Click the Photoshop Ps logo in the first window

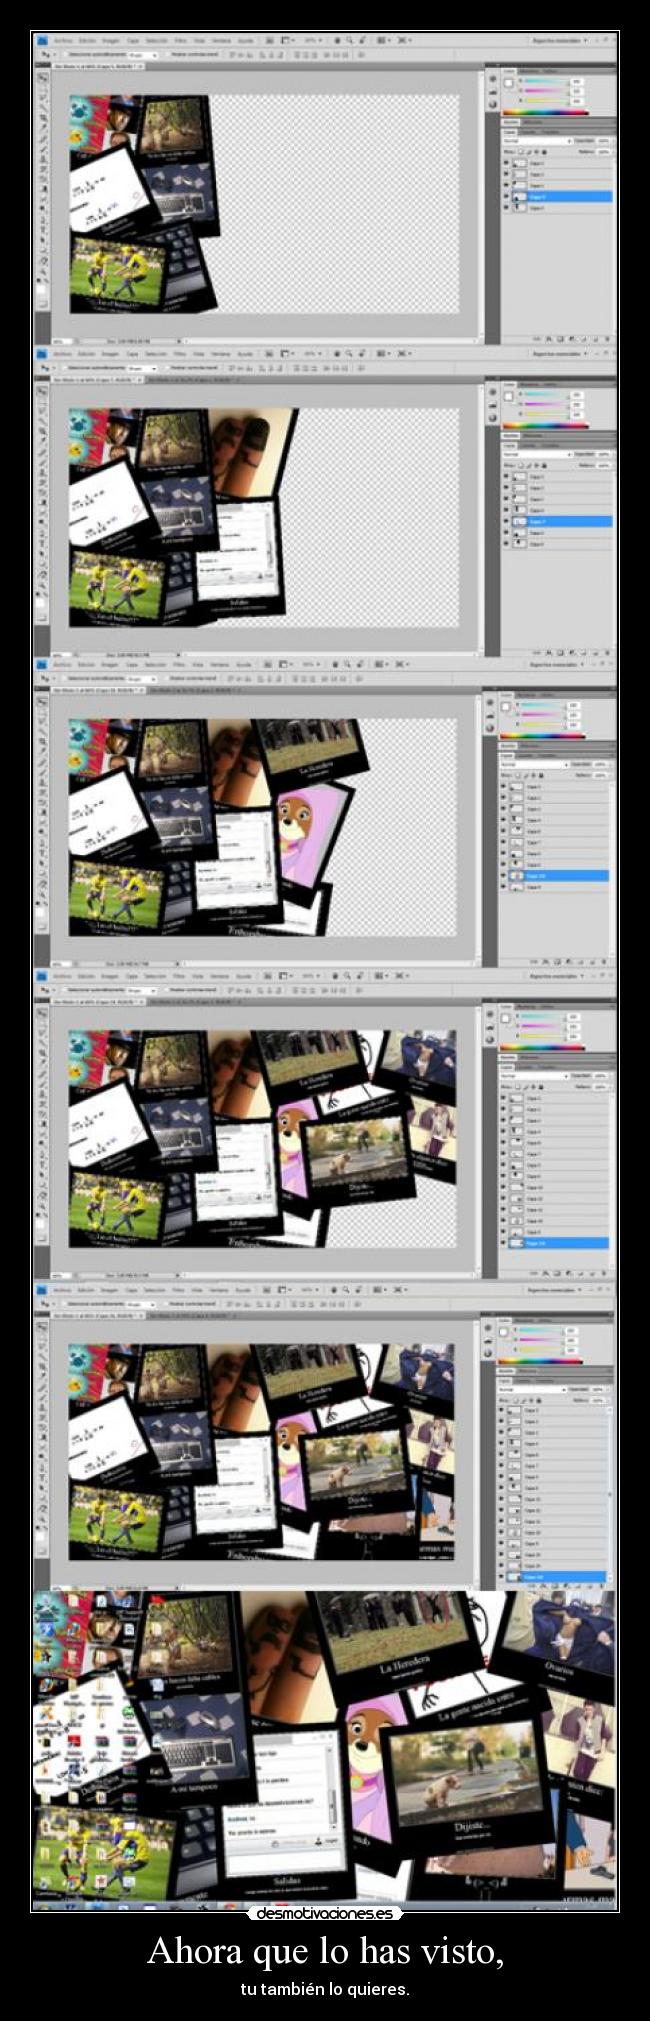pyautogui.click(x=41, y=41)
